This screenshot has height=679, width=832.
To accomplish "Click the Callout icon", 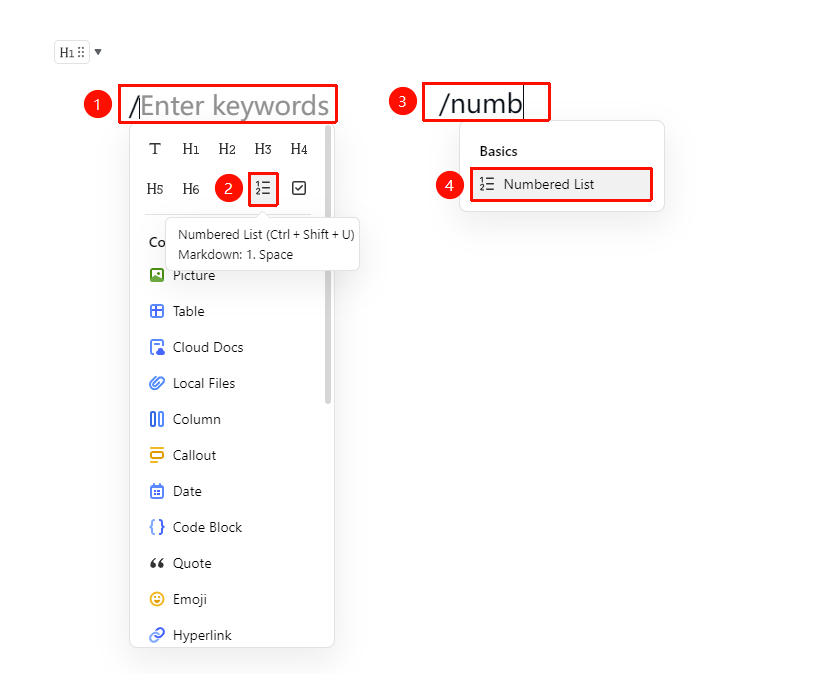I will click(157, 455).
